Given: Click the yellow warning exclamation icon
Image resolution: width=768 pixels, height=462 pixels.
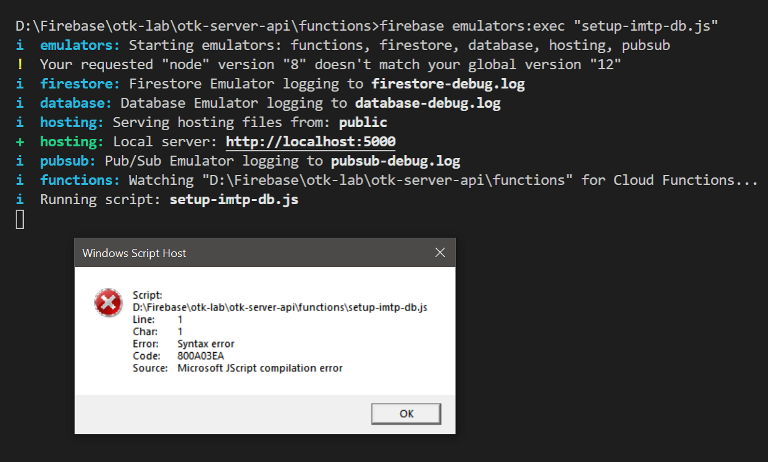Looking at the screenshot, I should [x=20, y=65].
